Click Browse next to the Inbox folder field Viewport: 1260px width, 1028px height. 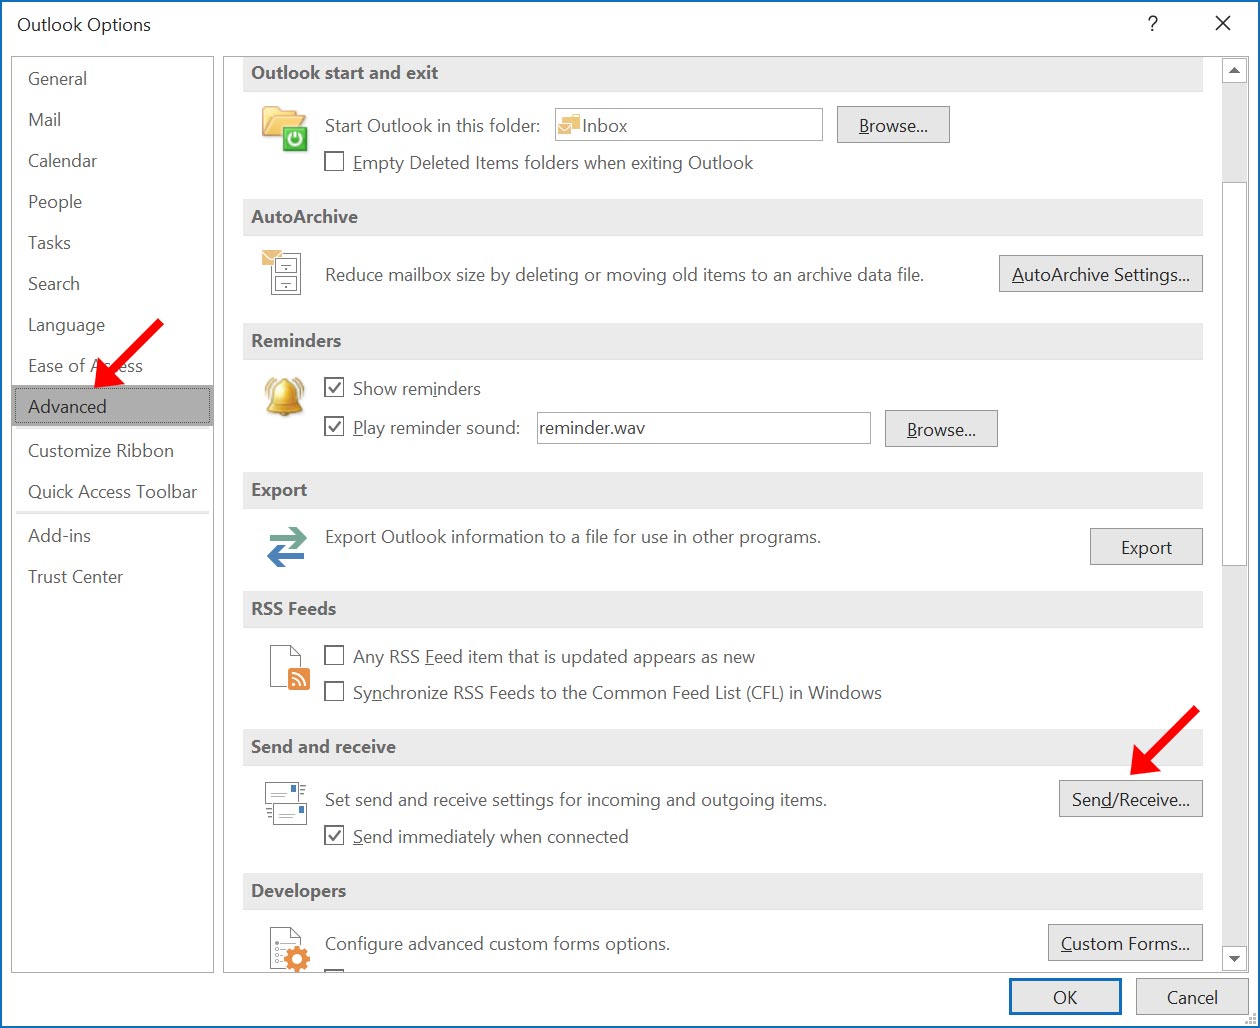pos(893,125)
